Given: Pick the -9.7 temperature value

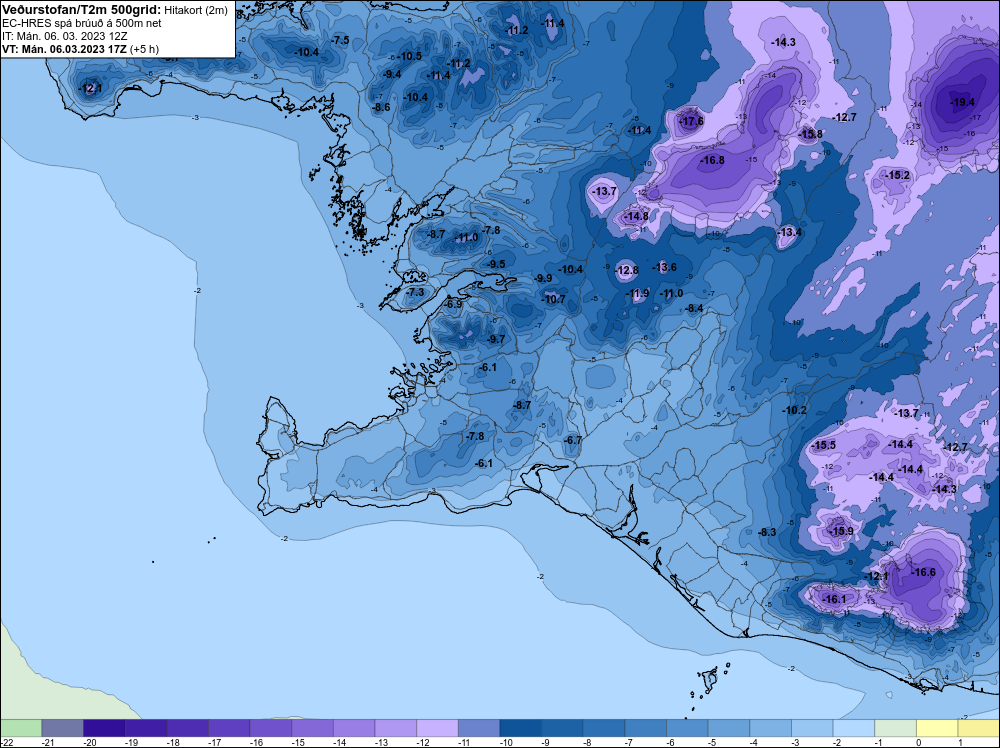Looking at the screenshot, I should 496,339.
